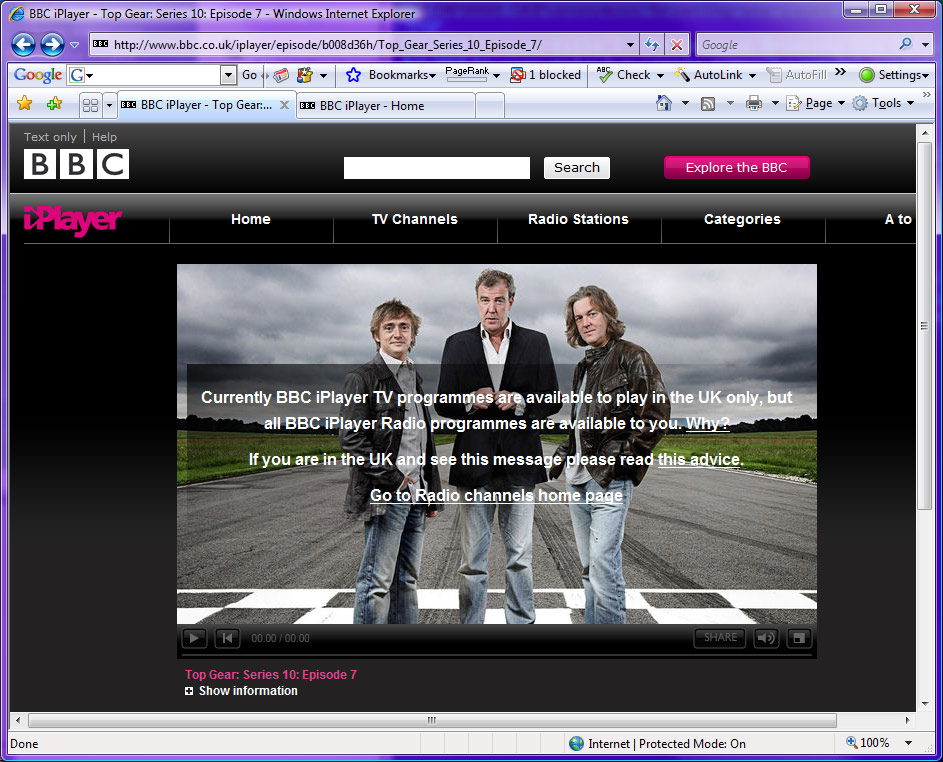Switch to the 'BBC iPlayer - Home' tab
The height and width of the screenshot is (762, 943).
385,106
